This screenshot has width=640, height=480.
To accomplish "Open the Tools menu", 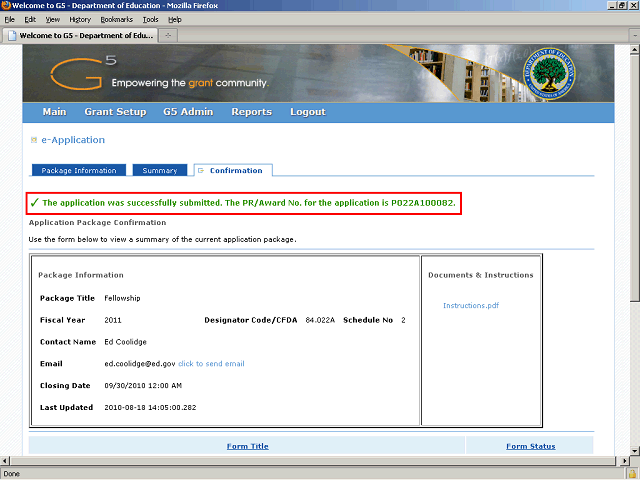I will (150, 20).
